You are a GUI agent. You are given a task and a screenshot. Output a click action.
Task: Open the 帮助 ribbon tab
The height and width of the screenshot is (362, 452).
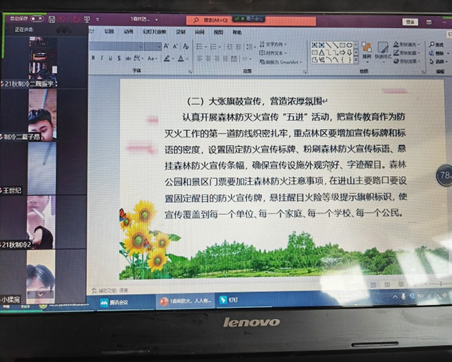pos(237,32)
